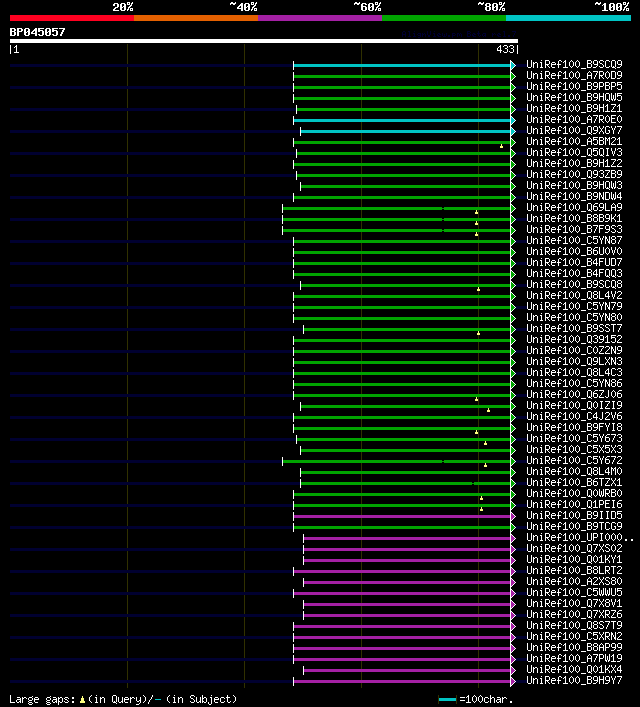
Task: Click the UniRef100_B9SCQ9 hit label
Action: coord(574,64)
